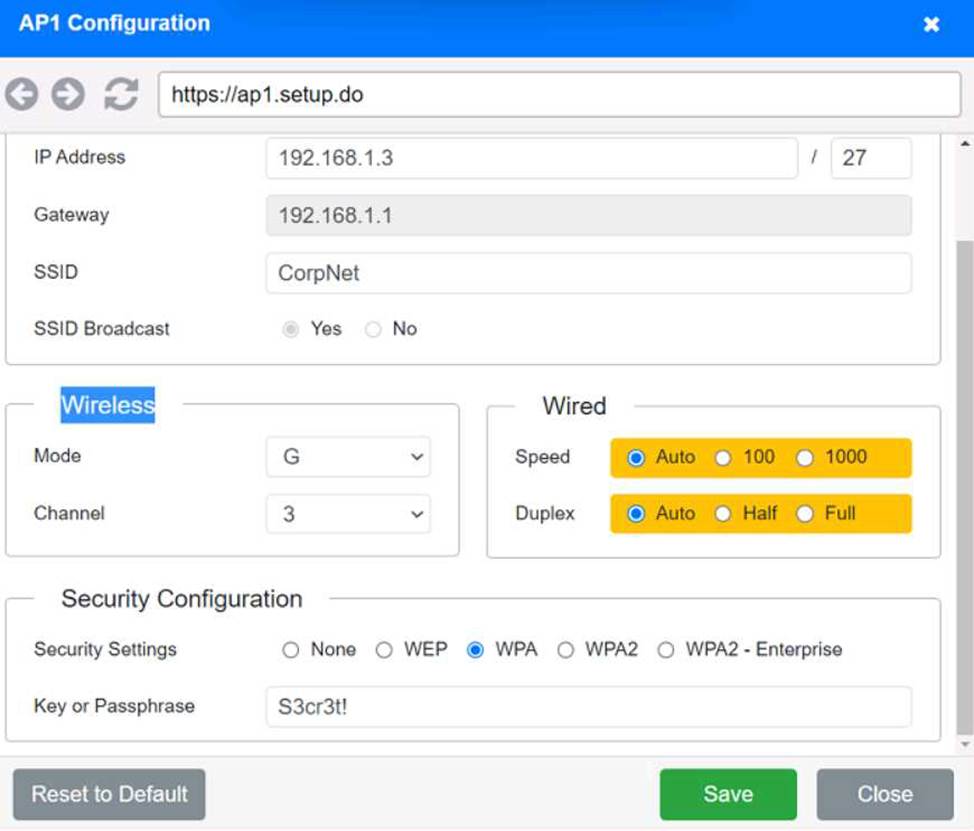Set wired speed to 1000

(805, 458)
